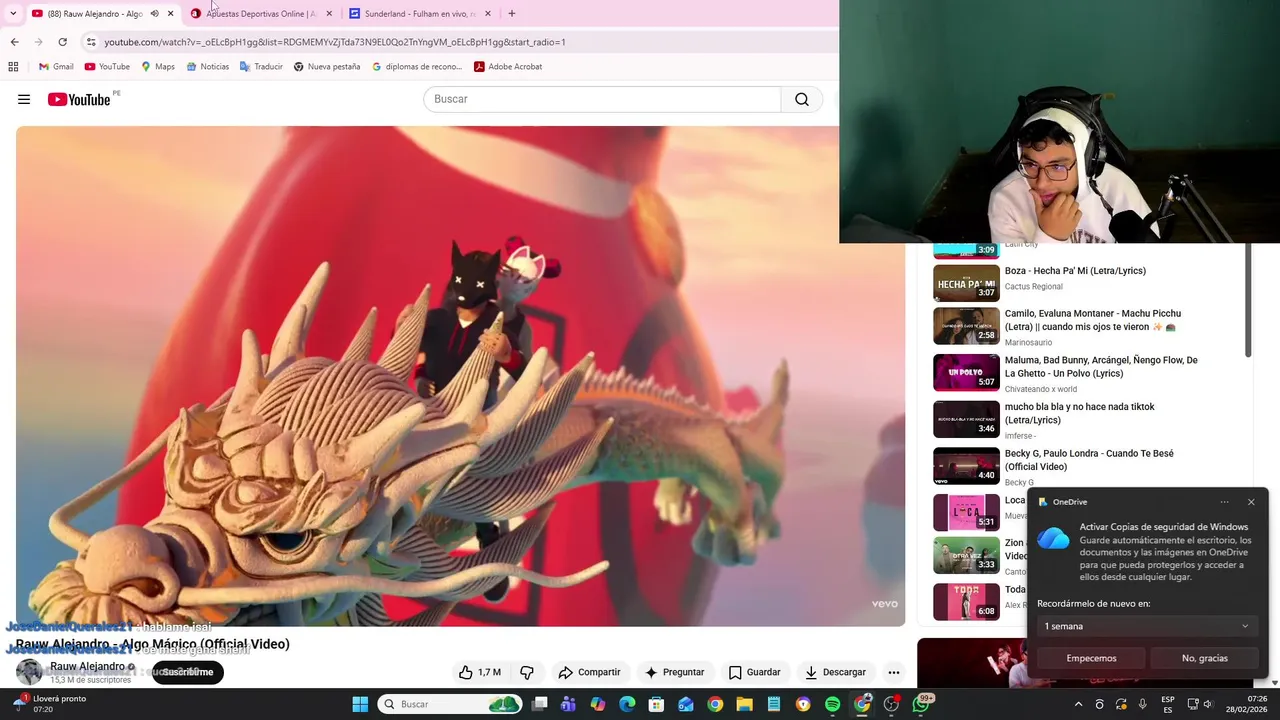
Task: Open OneDrive notification options menu
Action: tap(1224, 502)
